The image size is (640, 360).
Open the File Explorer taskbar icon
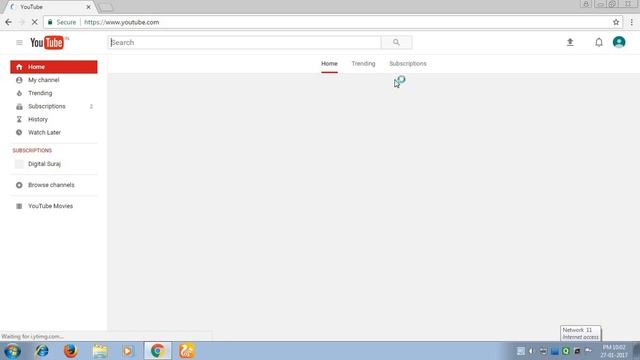(100, 351)
